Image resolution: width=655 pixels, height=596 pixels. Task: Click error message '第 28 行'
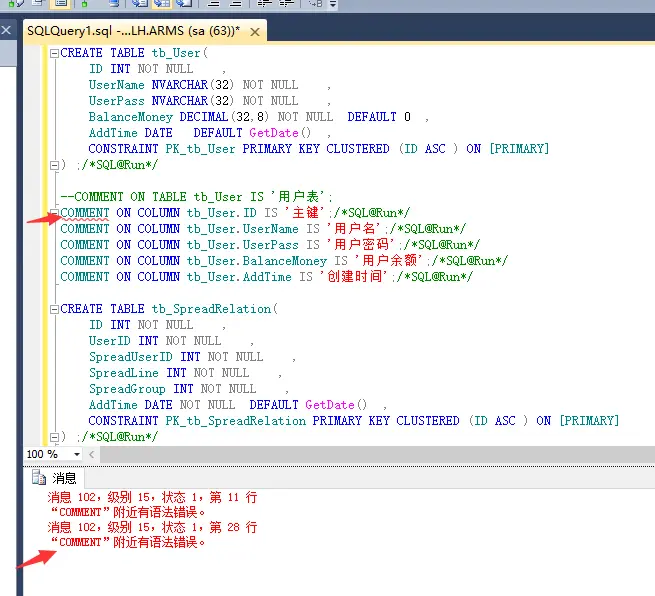[233, 527]
